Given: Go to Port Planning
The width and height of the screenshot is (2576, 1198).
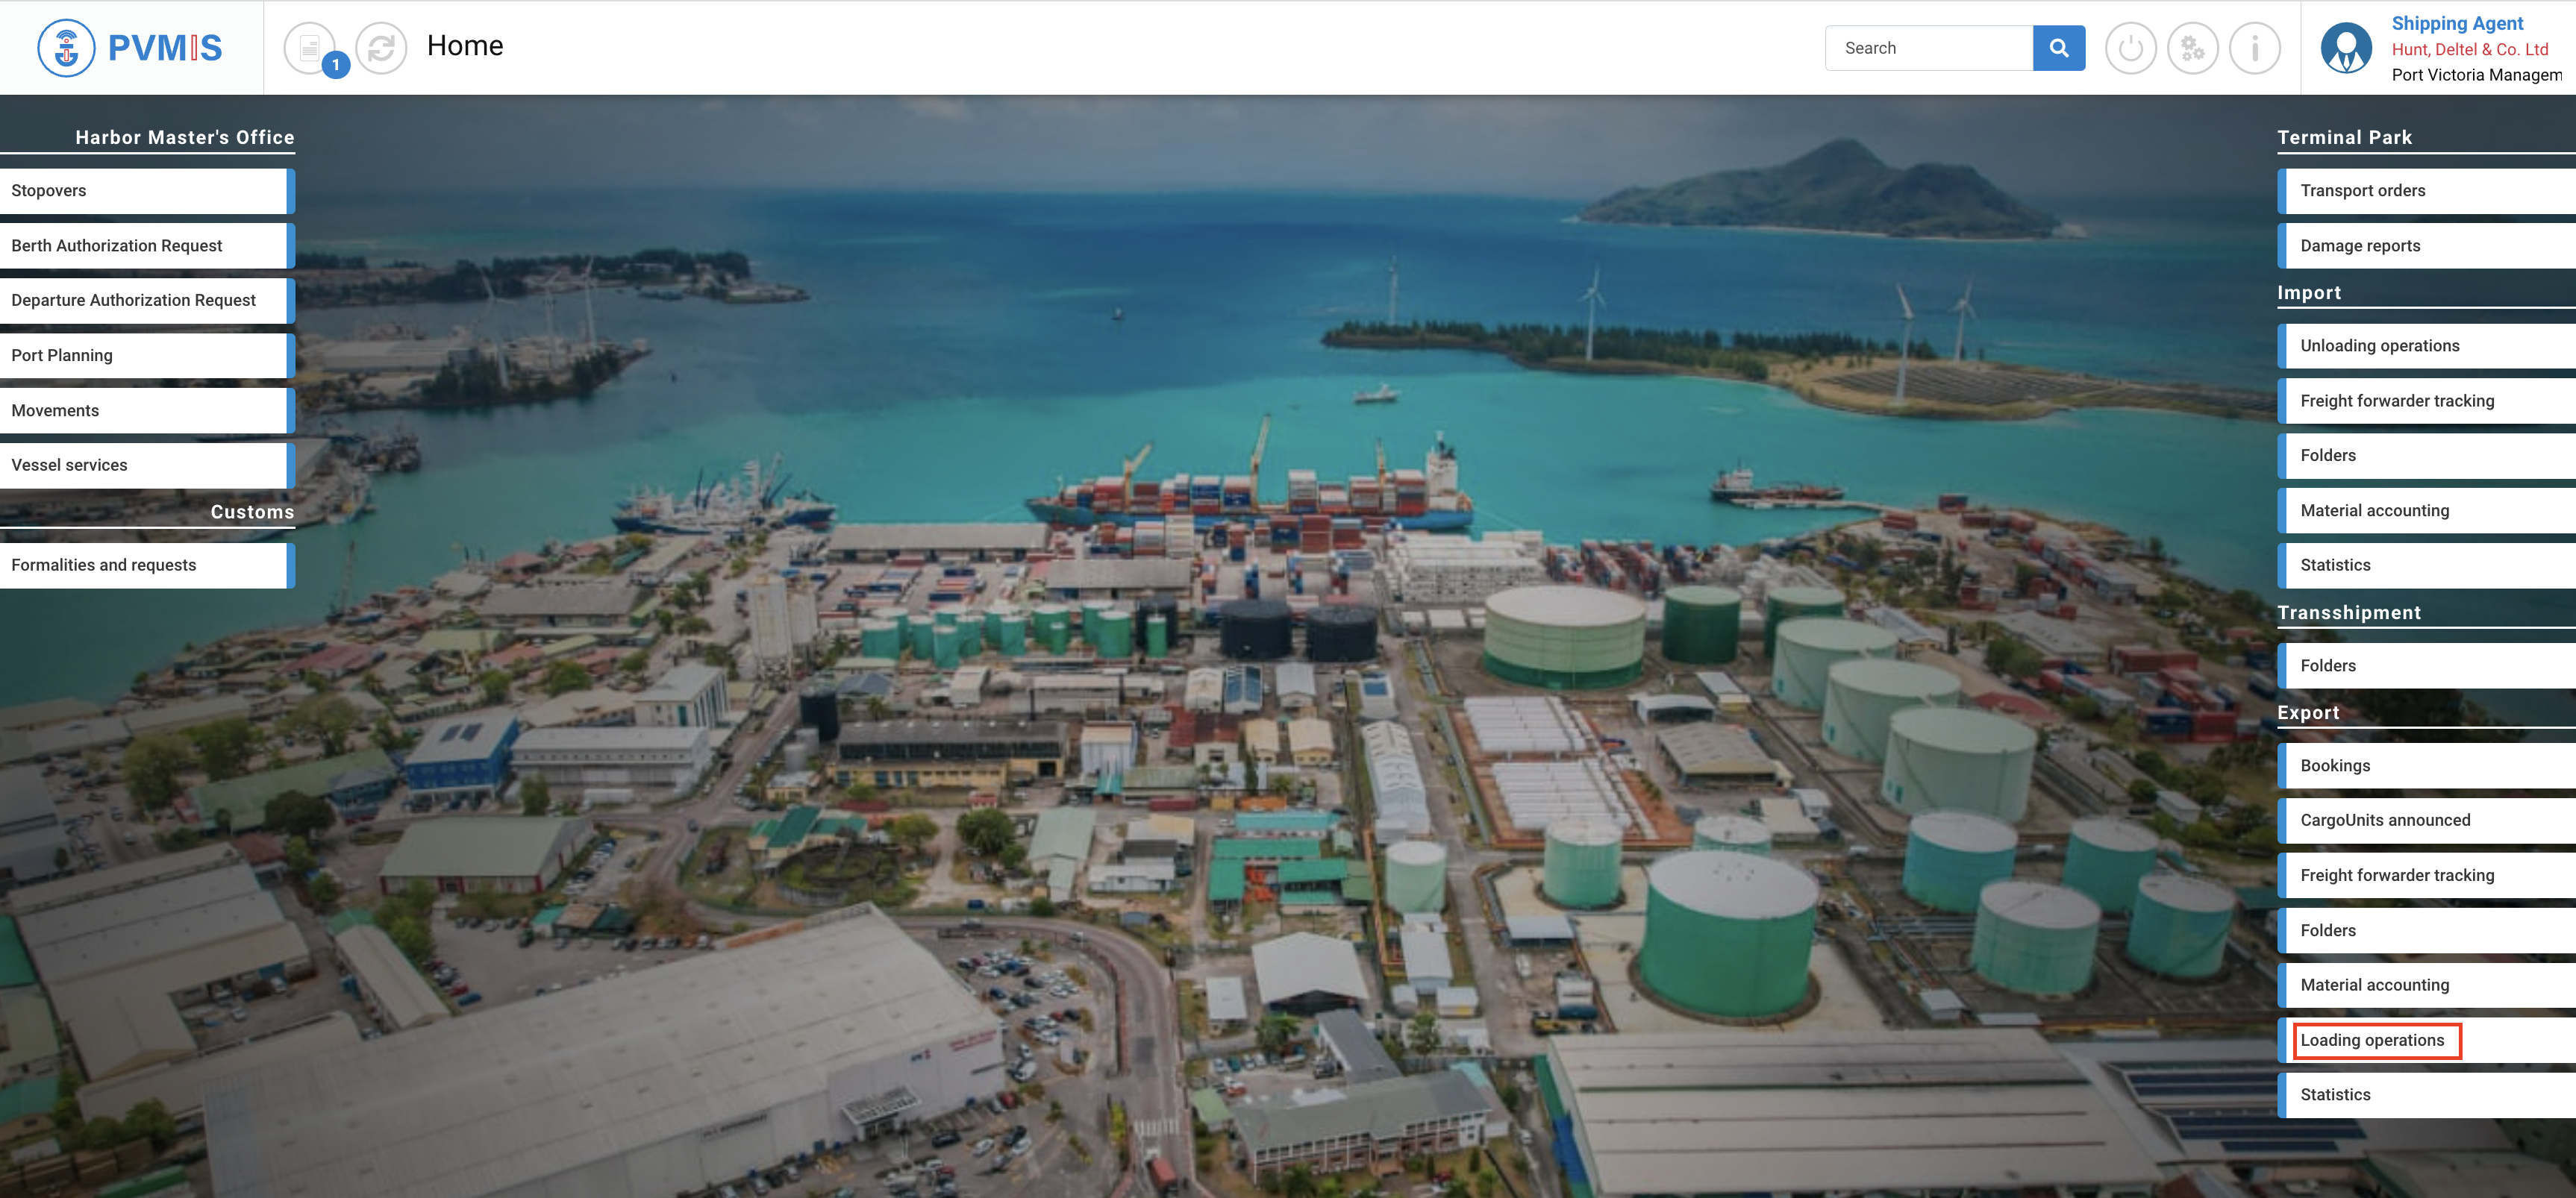Looking at the screenshot, I should [x=146, y=356].
